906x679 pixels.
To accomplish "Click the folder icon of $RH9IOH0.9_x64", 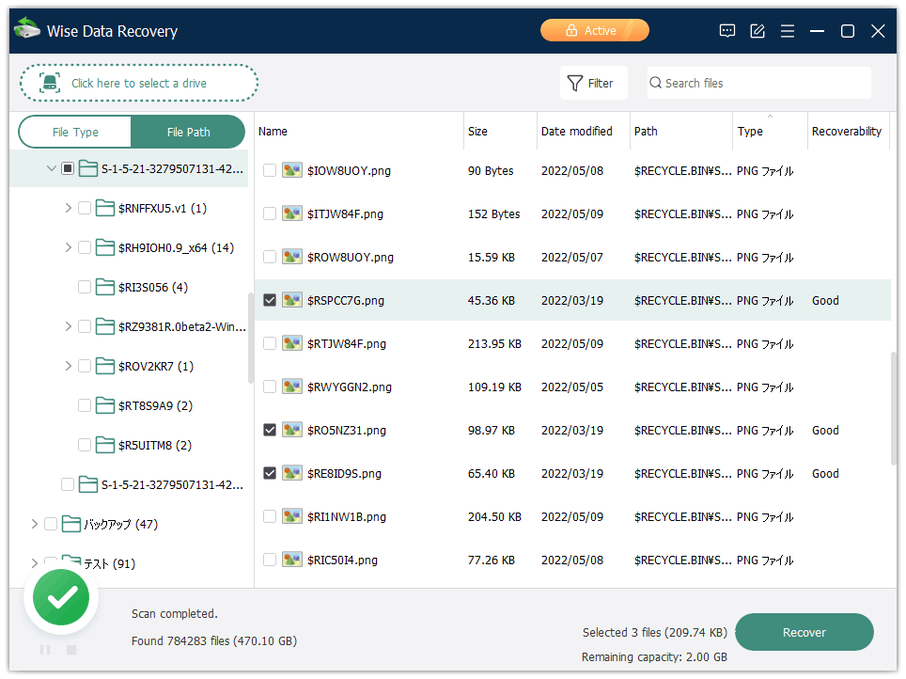I will tap(105, 247).
